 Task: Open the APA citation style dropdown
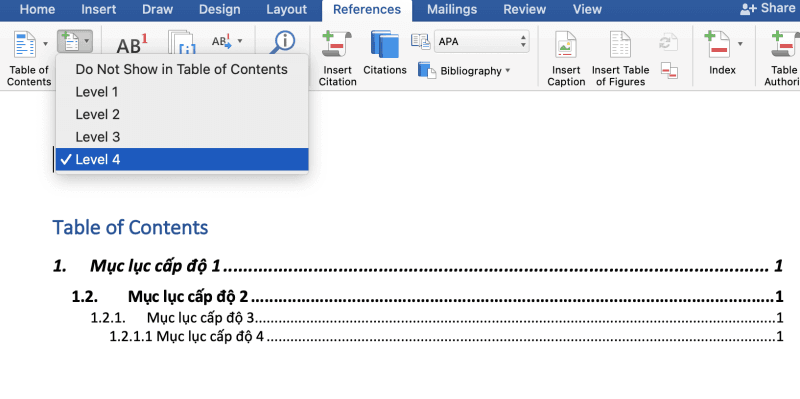pos(482,41)
